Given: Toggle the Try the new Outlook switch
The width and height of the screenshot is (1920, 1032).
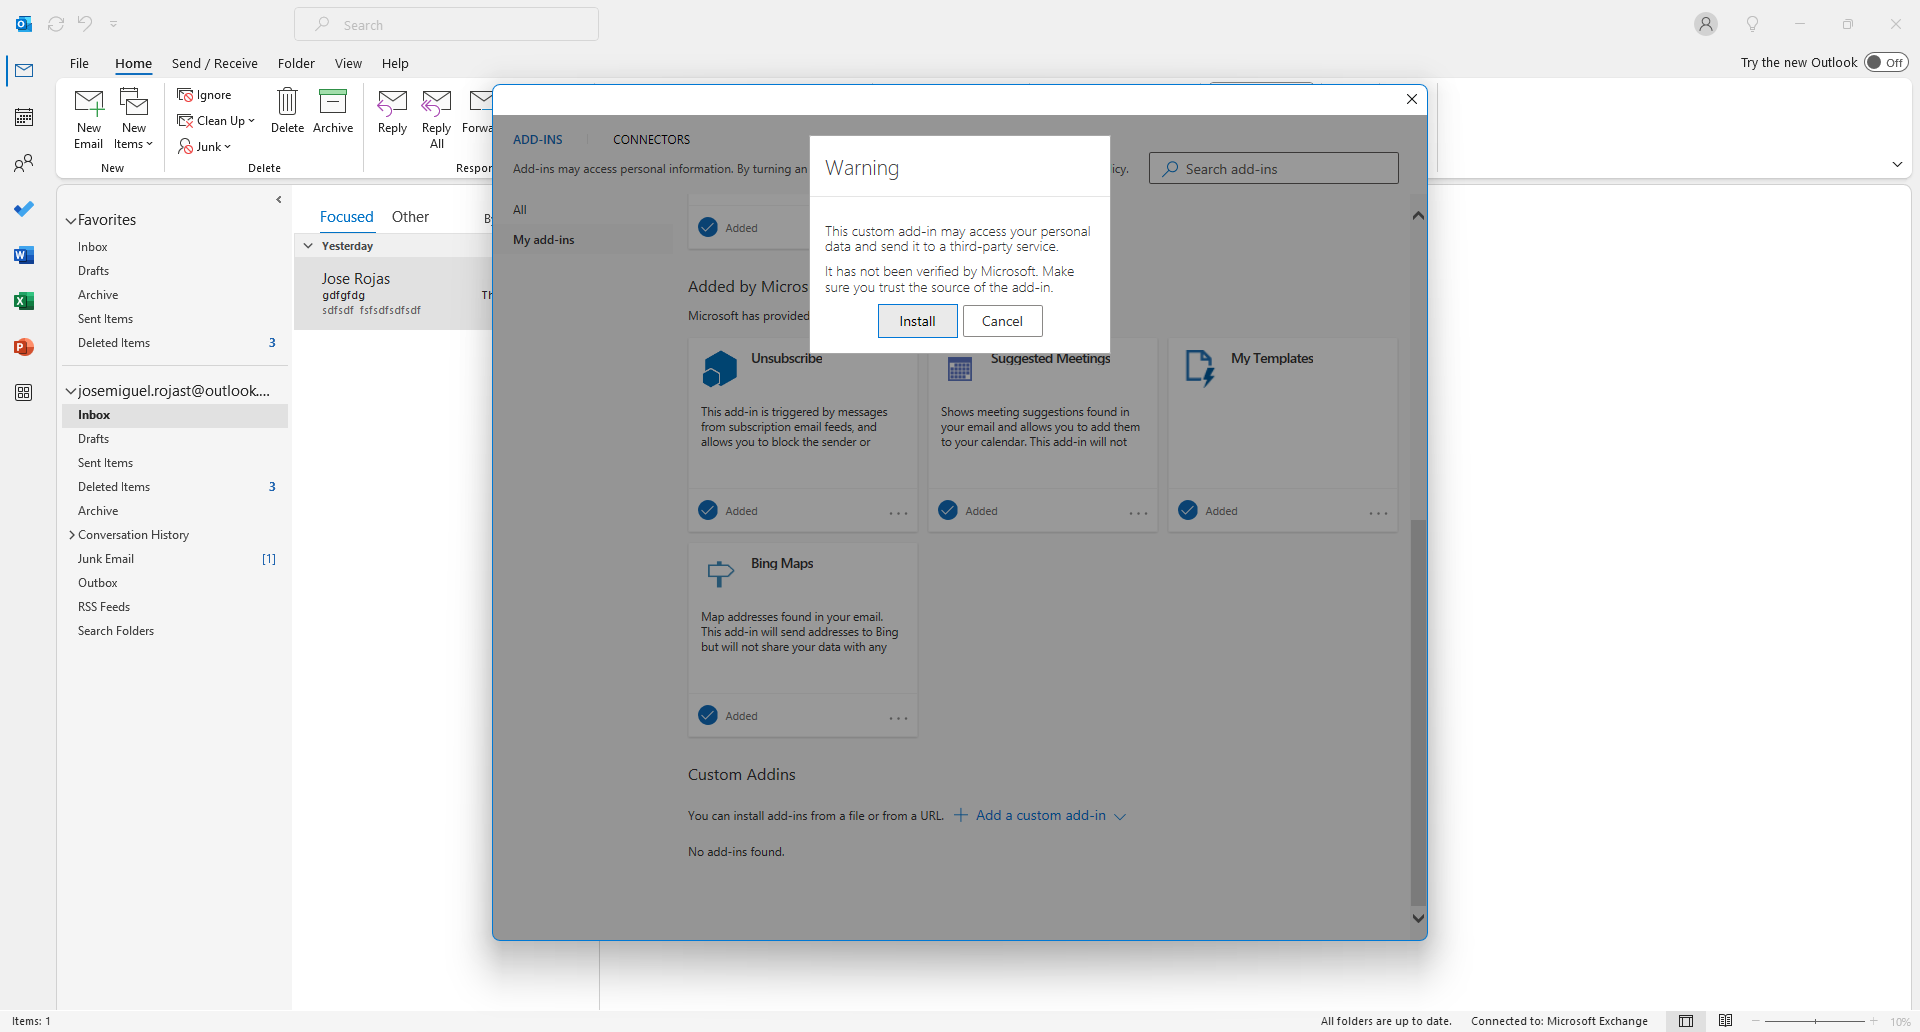Looking at the screenshot, I should (x=1886, y=62).
